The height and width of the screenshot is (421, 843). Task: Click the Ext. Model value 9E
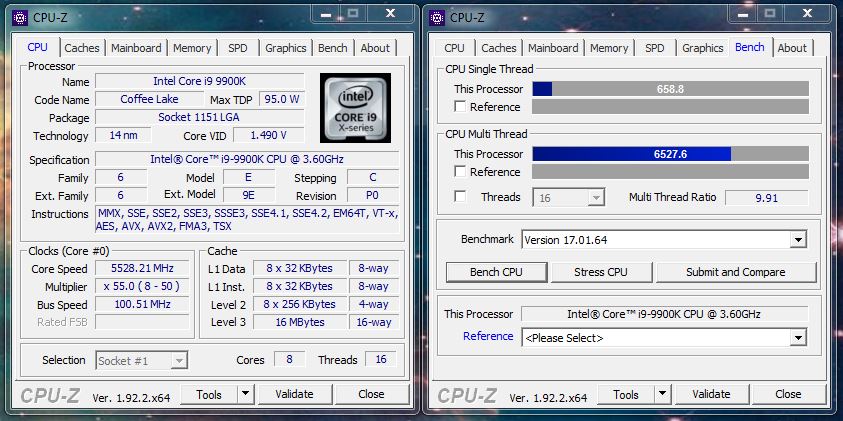(248, 195)
